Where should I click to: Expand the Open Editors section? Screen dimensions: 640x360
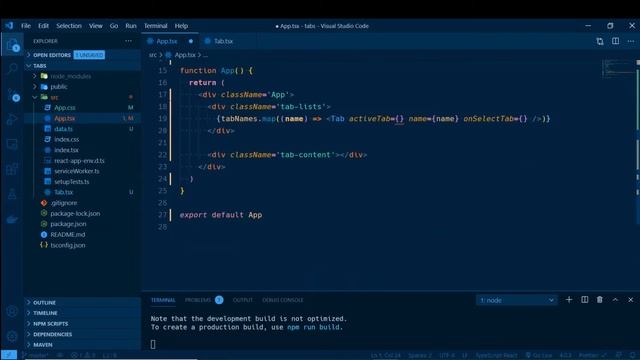[52, 55]
